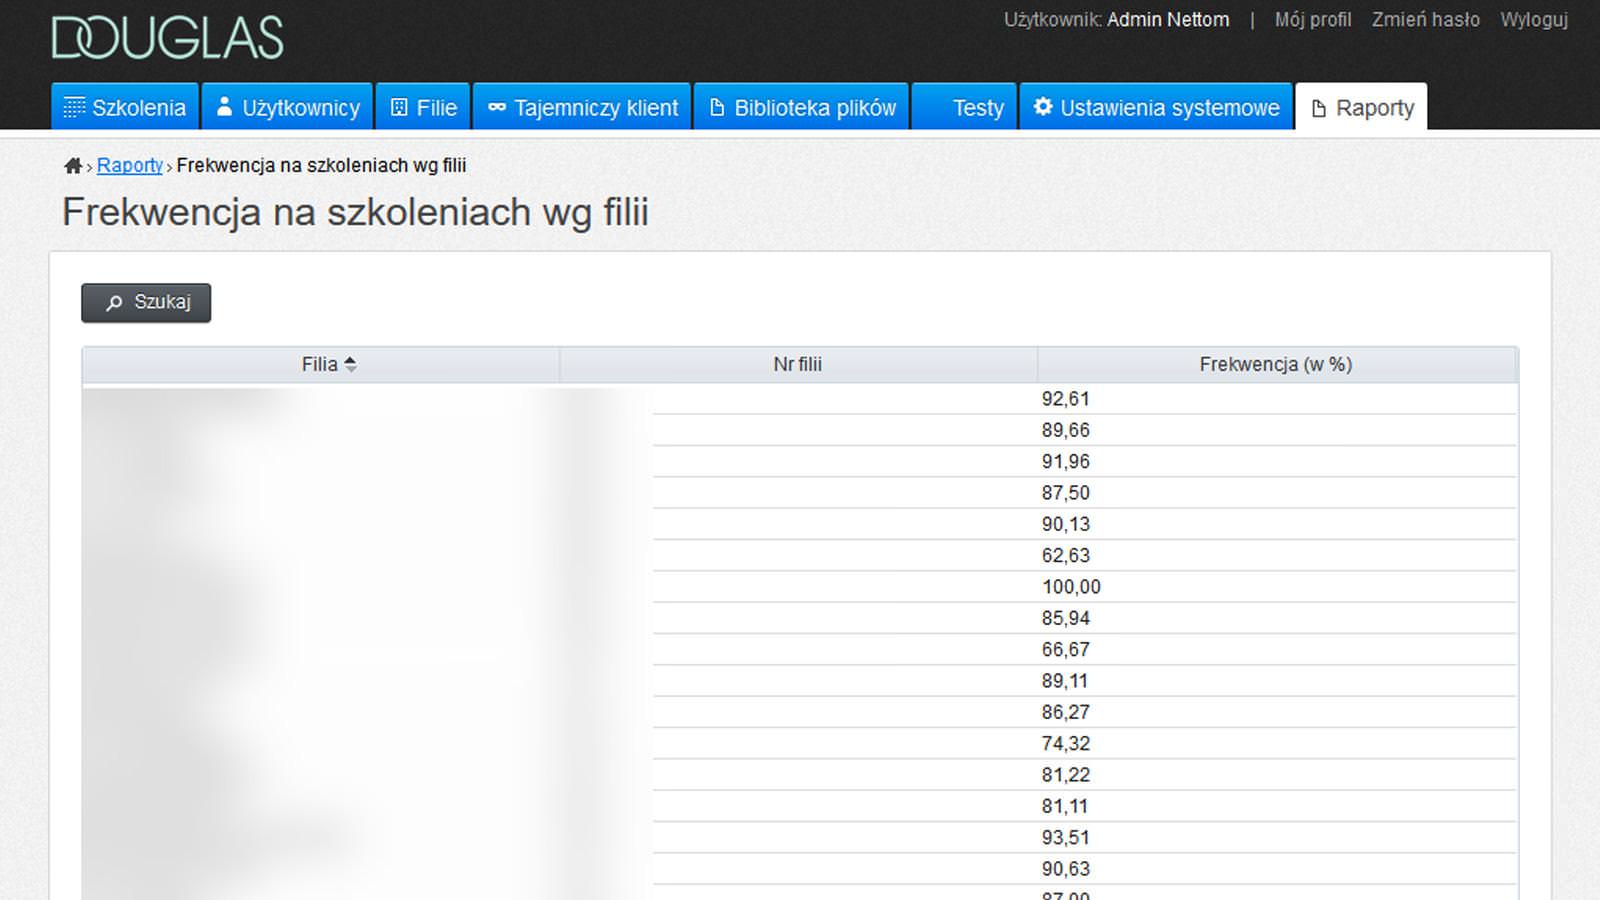This screenshot has width=1600, height=900.
Task: Click the gear icon on Ustawienia systemowe
Action: pyautogui.click(x=1043, y=107)
